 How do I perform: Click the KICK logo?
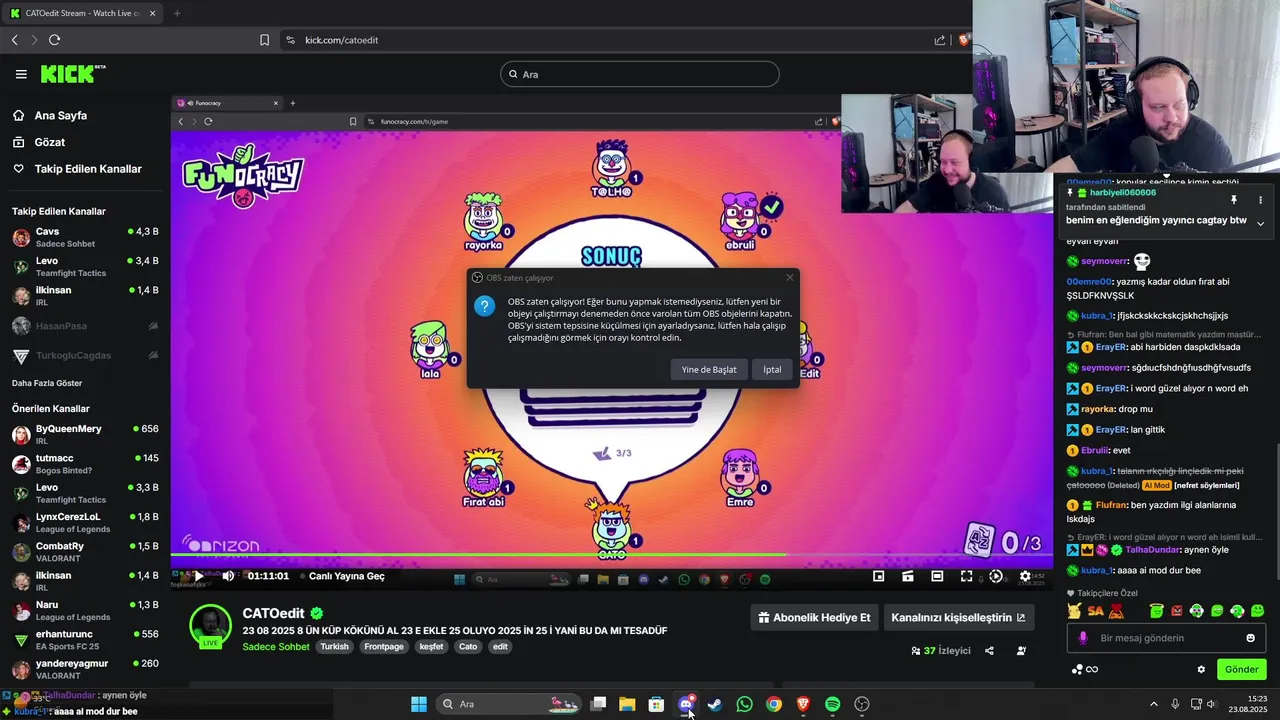73,74
